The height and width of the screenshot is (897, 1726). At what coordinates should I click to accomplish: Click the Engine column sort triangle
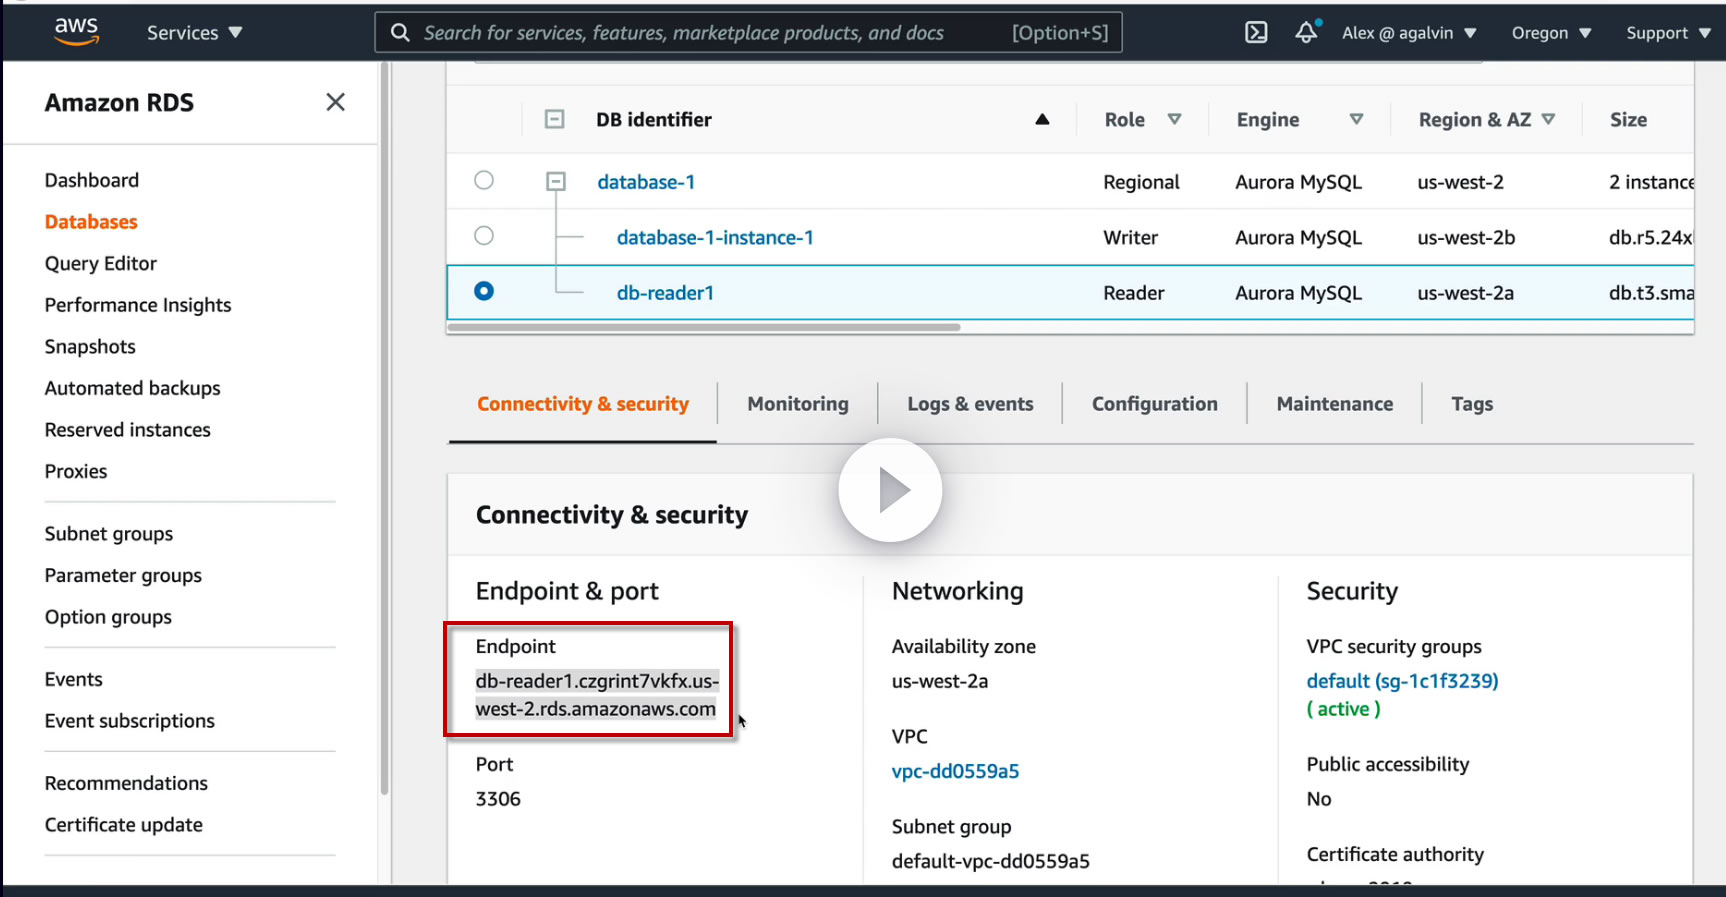point(1356,119)
